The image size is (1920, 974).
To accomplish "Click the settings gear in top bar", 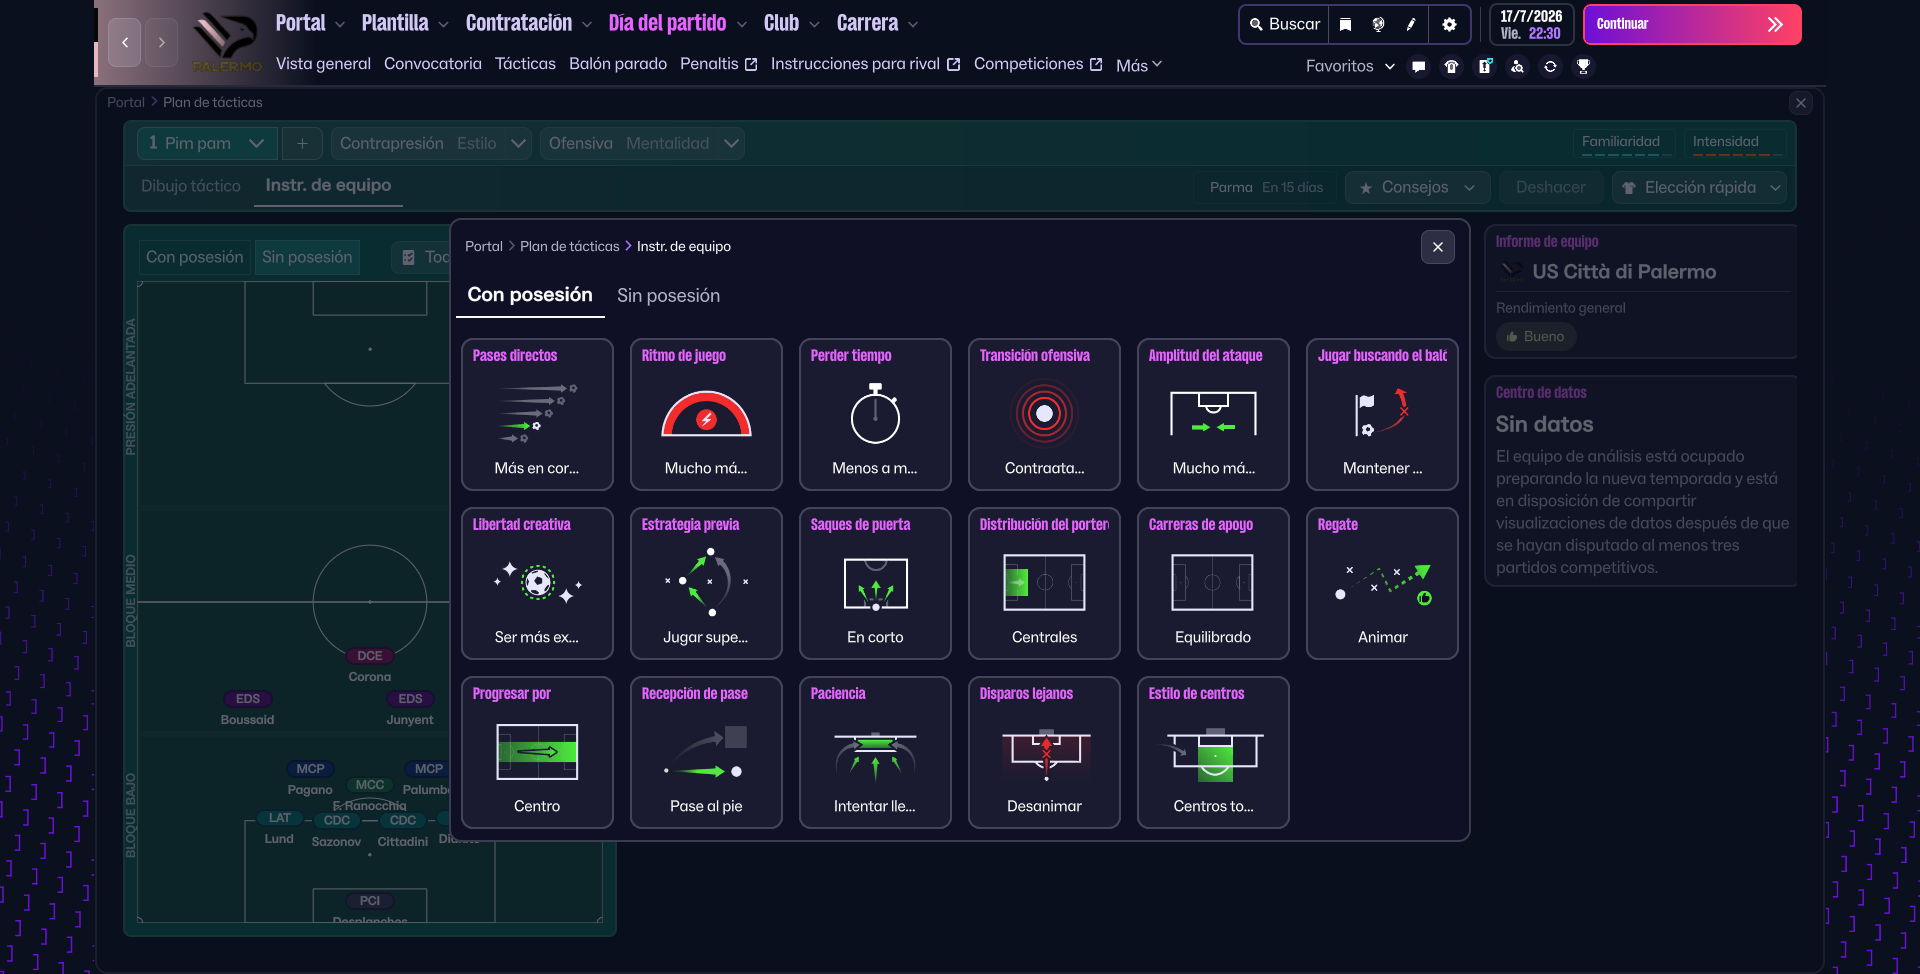I will point(1449,24).
